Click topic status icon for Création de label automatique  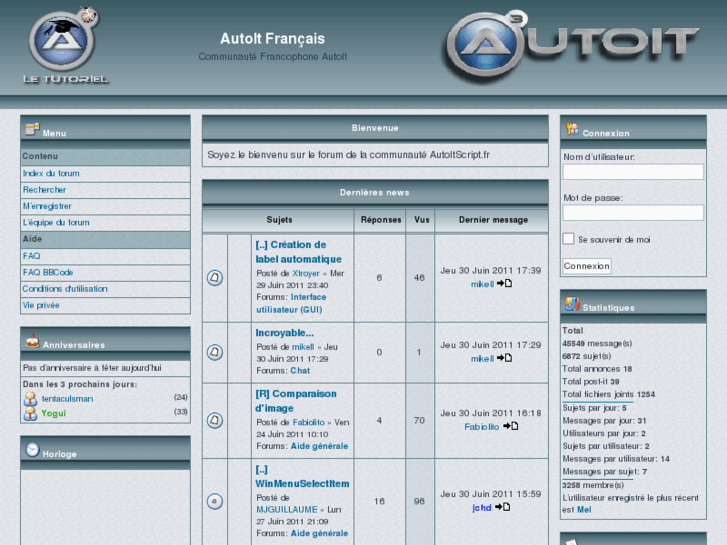coord(215,278)
